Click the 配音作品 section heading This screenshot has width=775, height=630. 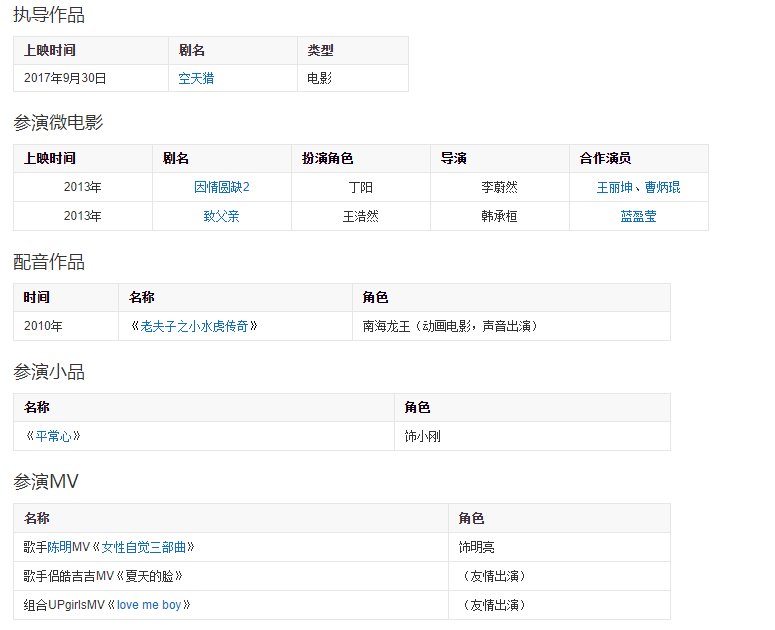point(49,262)
